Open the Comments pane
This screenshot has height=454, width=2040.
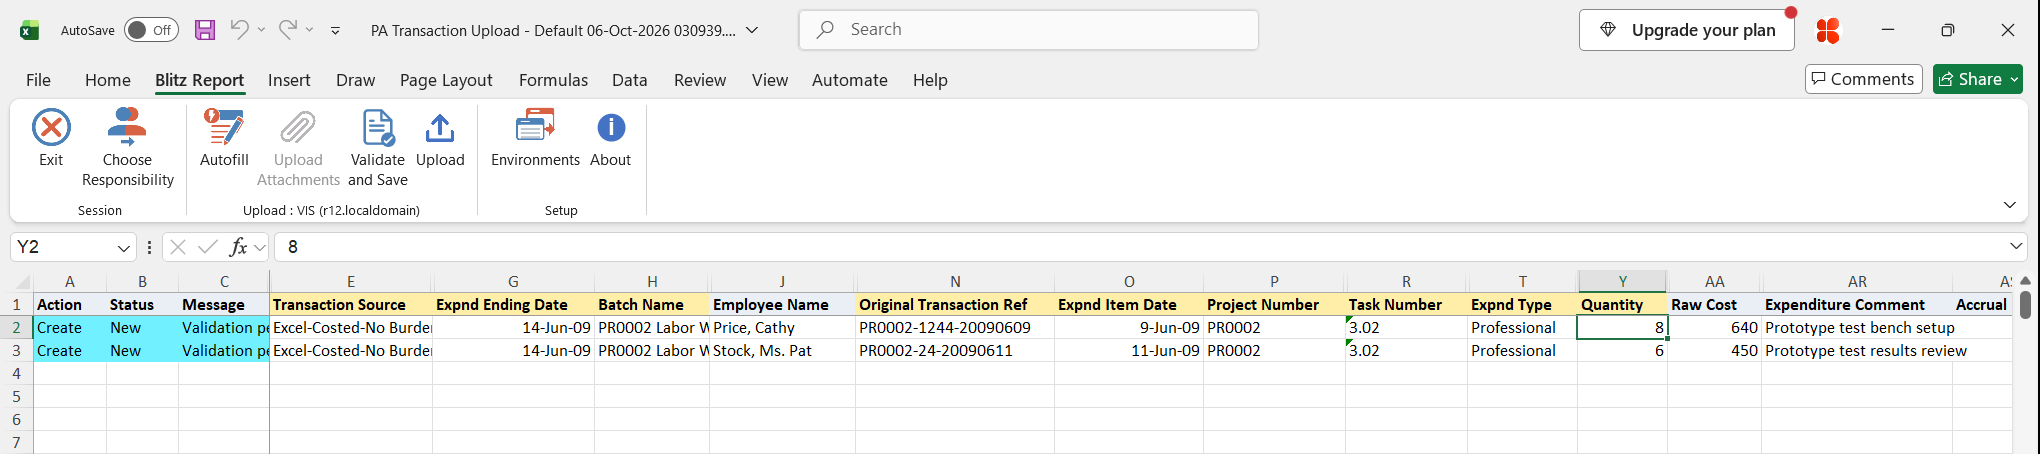[1864, 79]
